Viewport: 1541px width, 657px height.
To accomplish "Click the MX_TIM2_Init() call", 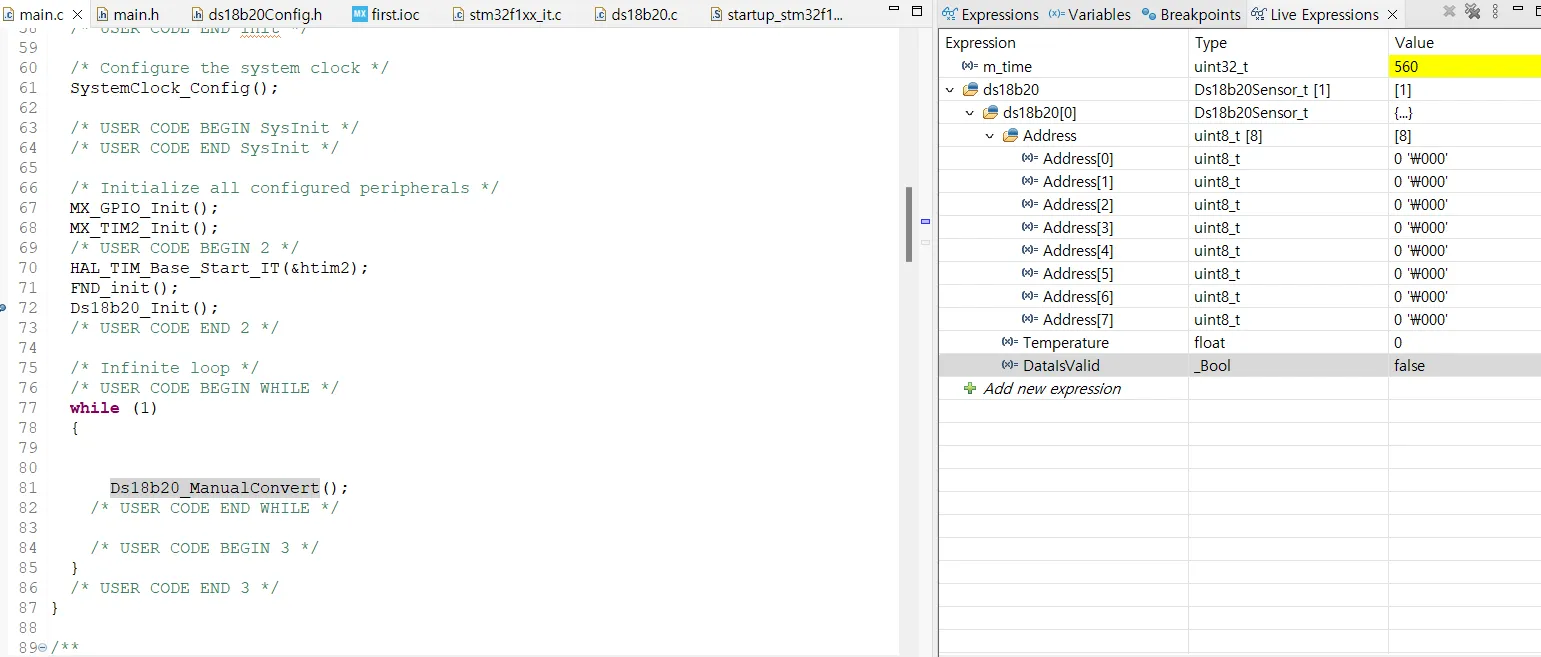I will [x=144, y=228].
